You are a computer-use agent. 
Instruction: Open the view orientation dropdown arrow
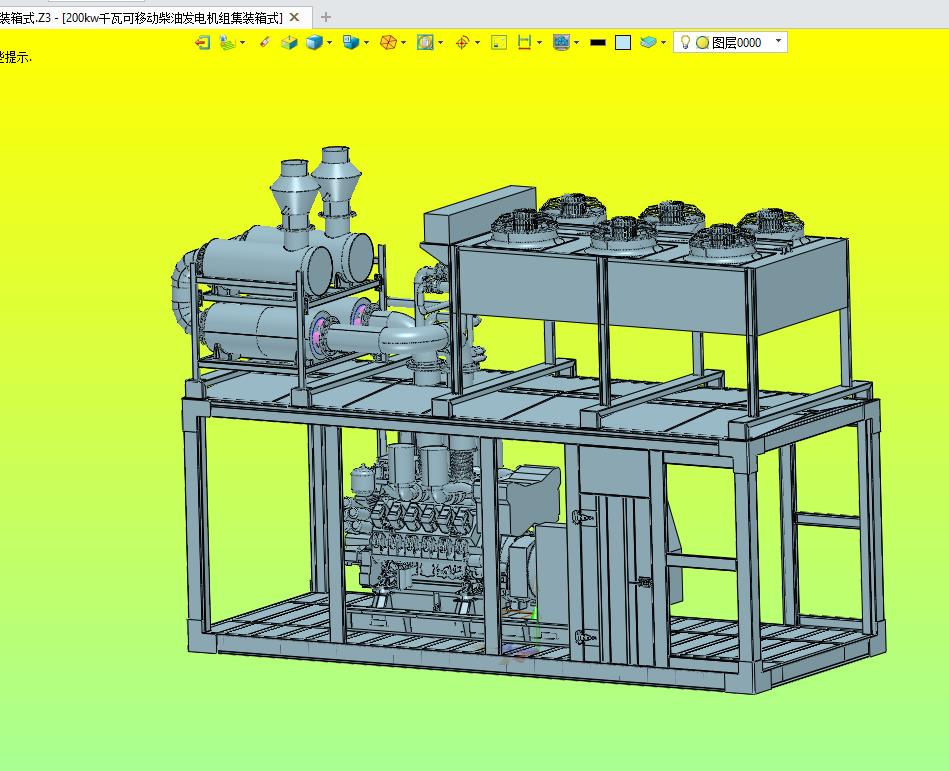pyautogui.click(x=366, y=42)
